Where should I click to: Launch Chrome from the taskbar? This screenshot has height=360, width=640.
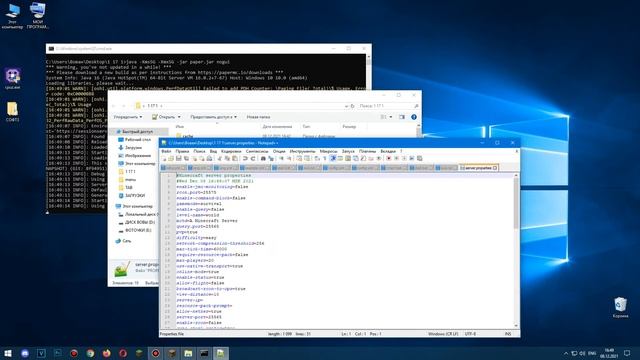point(90,353)
